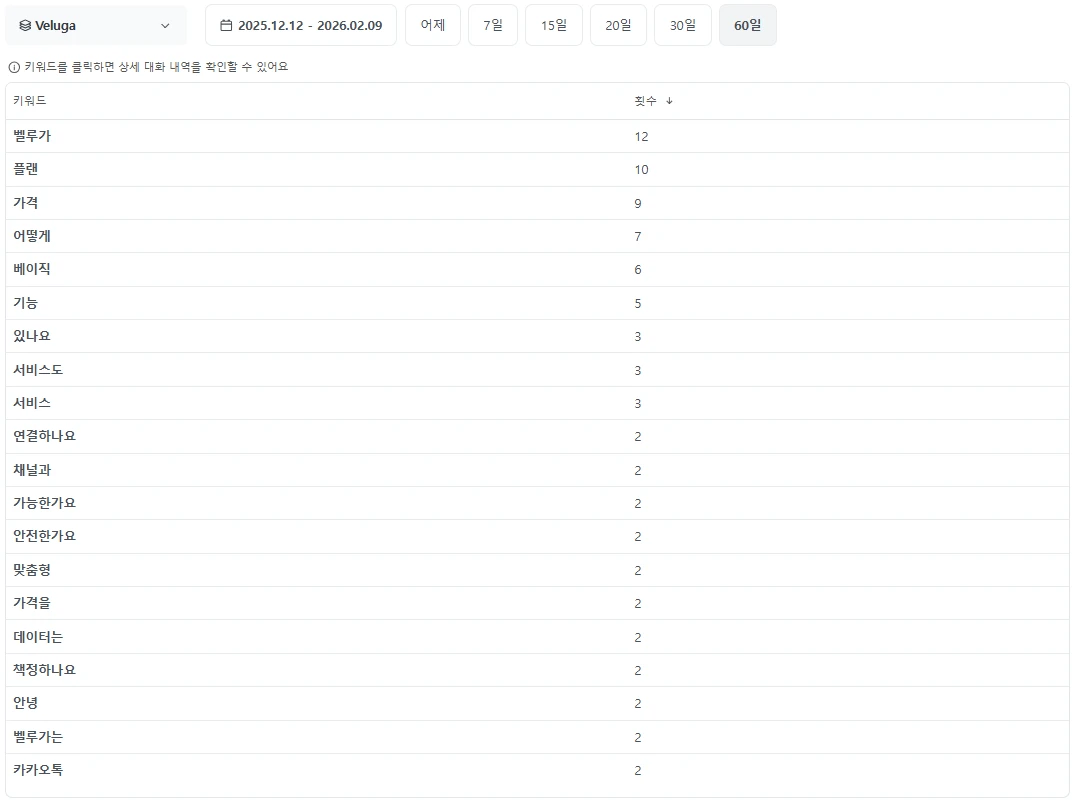The width and height of the screenshot is (1079, 806).
Task: Expand the chevron on Veluga selector
Action: [165, 26]
